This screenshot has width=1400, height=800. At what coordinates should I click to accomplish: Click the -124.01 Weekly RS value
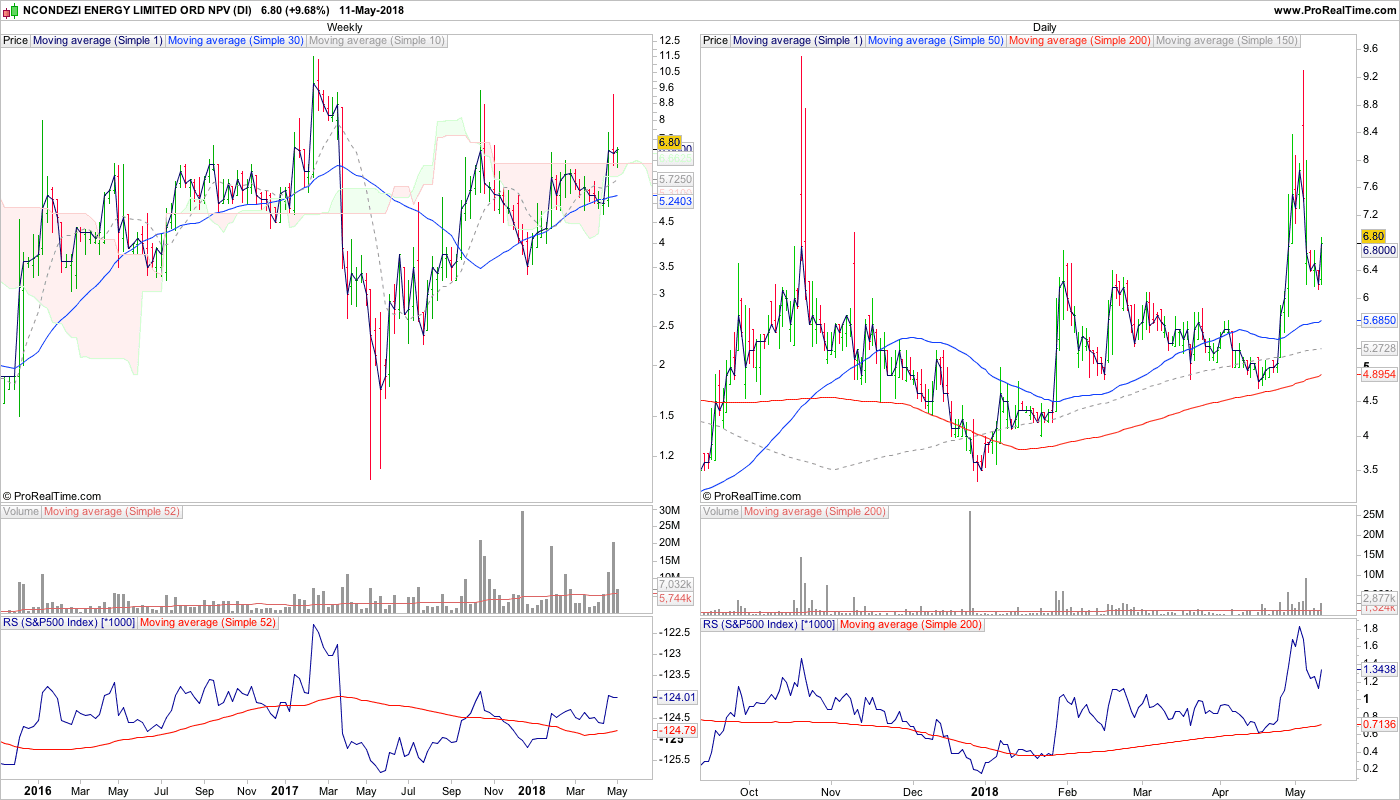(676, 697)
